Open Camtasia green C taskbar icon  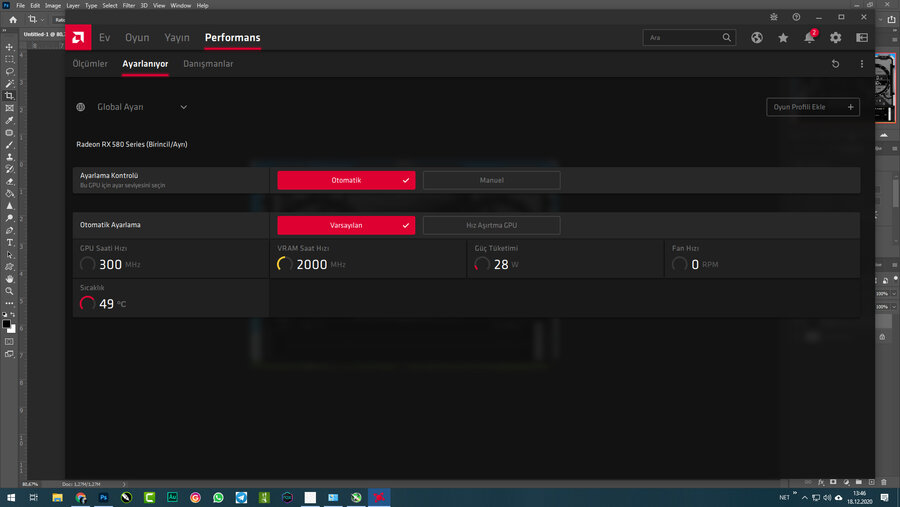(149, 497)
